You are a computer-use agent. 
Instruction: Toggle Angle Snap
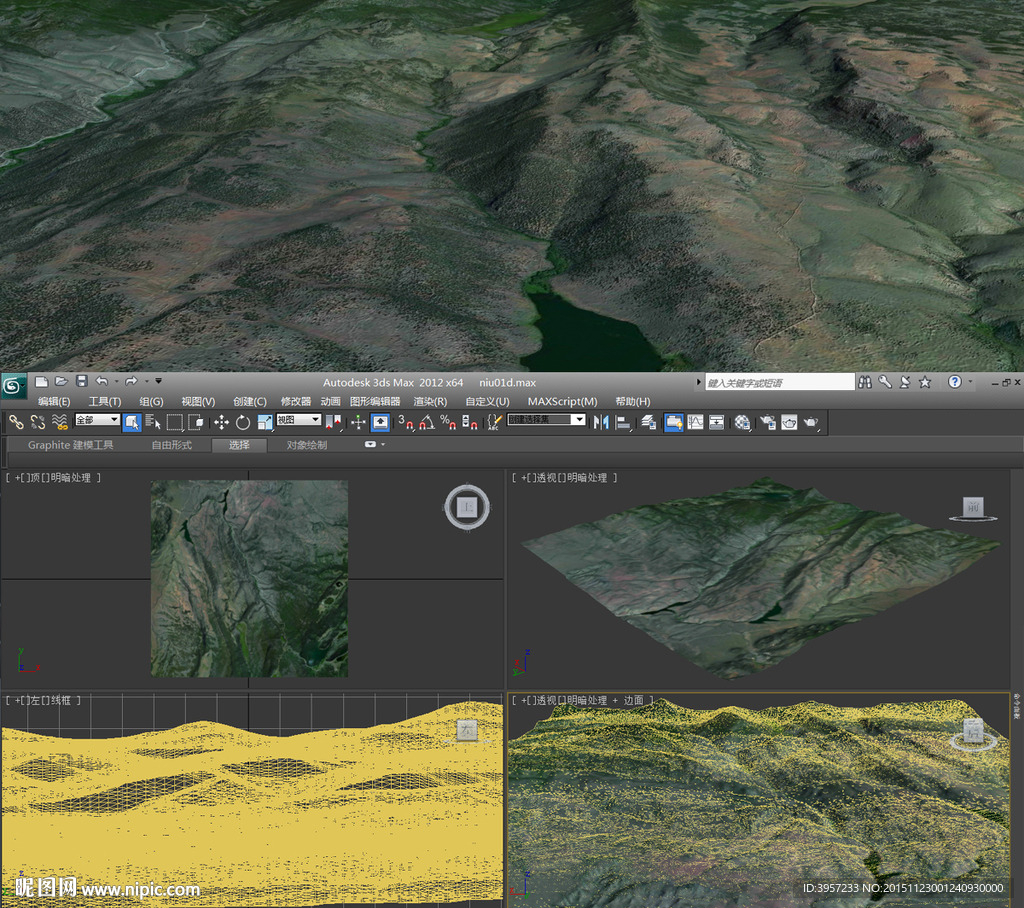click(x=427, y=423)
